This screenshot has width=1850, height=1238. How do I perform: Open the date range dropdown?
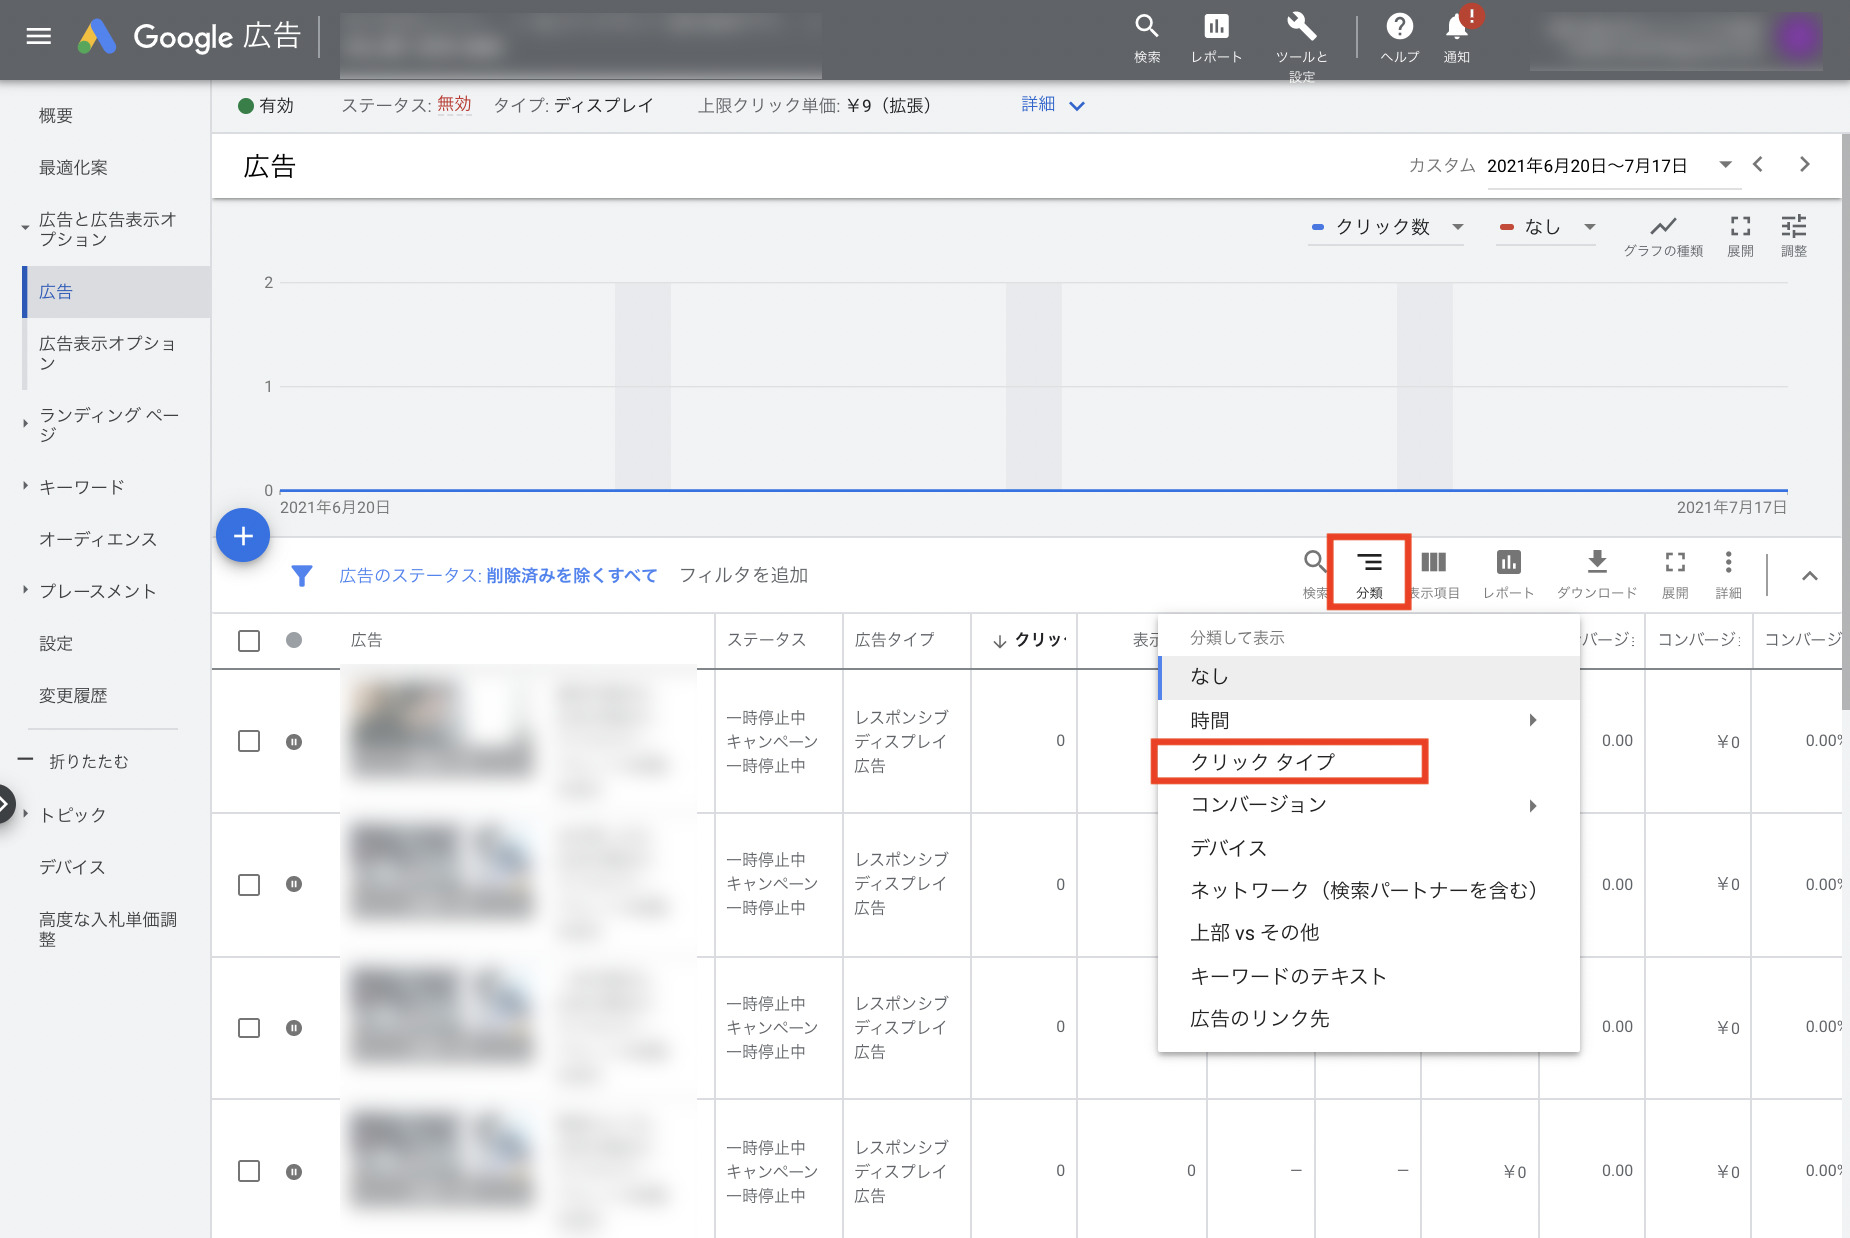pos(1725,165)
